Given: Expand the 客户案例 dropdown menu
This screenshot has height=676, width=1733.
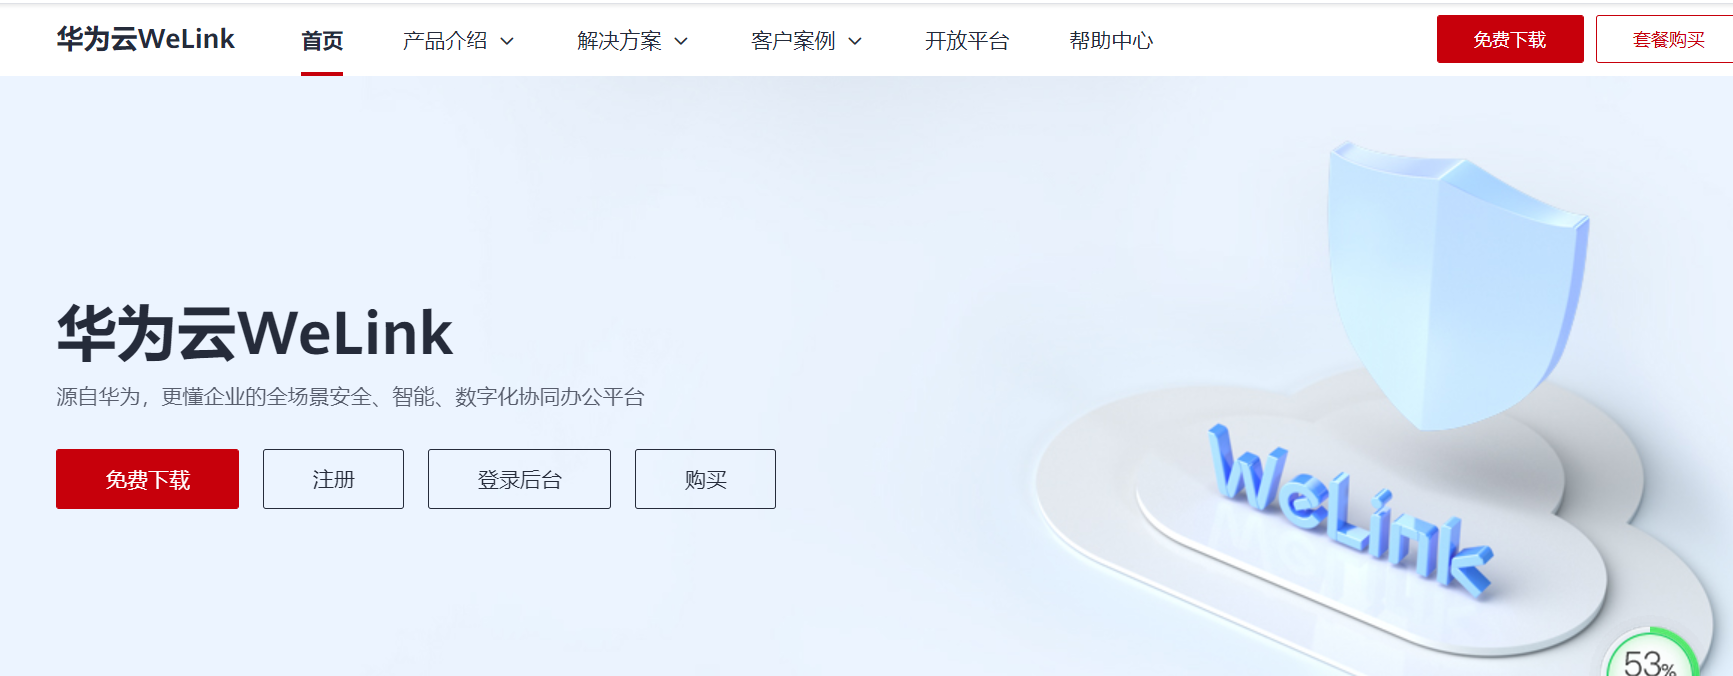Looking at the screenshot, I should [806, 41].
